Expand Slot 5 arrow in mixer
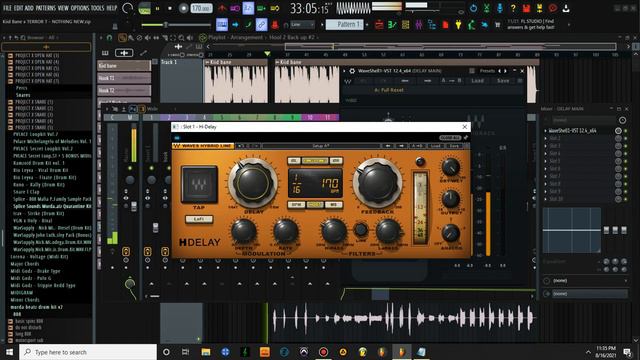 (x=545, y=161)
